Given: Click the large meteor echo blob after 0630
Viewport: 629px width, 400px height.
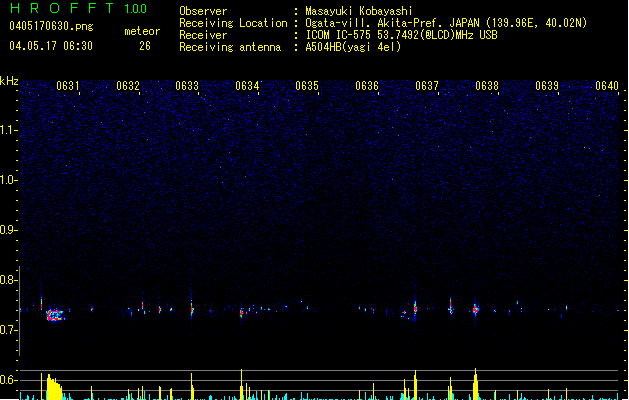Looking at the screenshot, I should (x=55, y=315).
